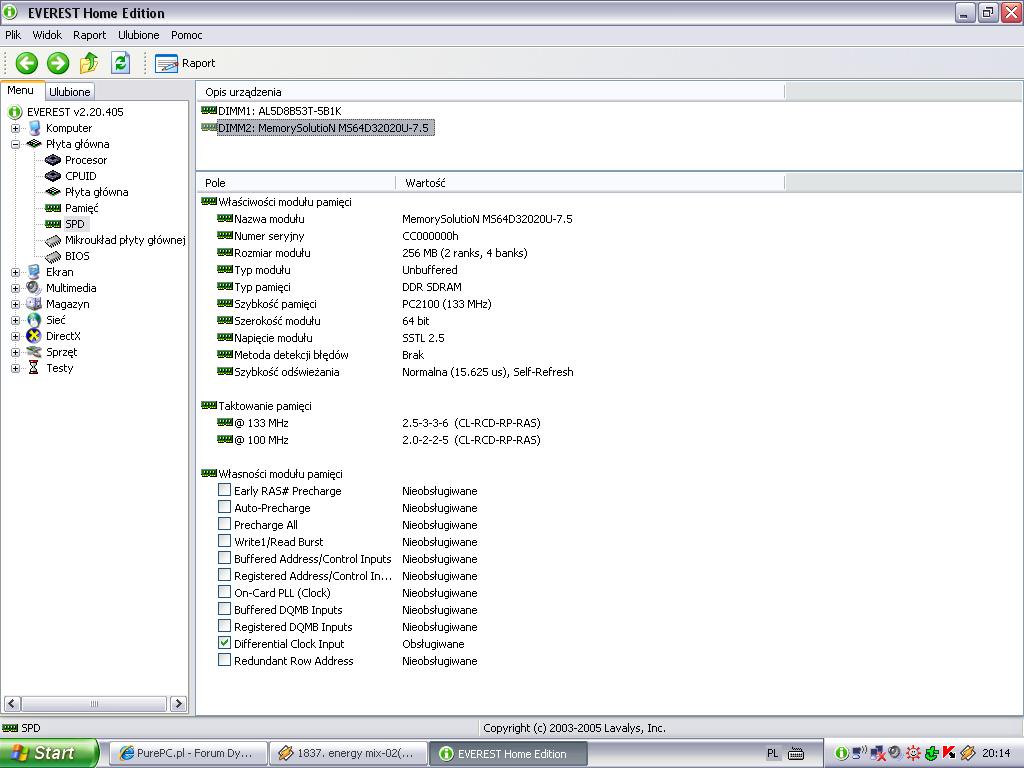The image size is (1024, 768).
Task: Switch to 1837. energy mix-02 taskbar item
Action: [x=348, y=754]
